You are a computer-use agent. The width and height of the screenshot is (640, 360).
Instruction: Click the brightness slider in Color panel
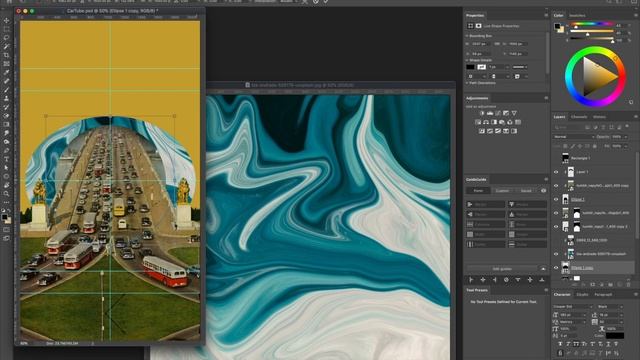click(591, 39)
